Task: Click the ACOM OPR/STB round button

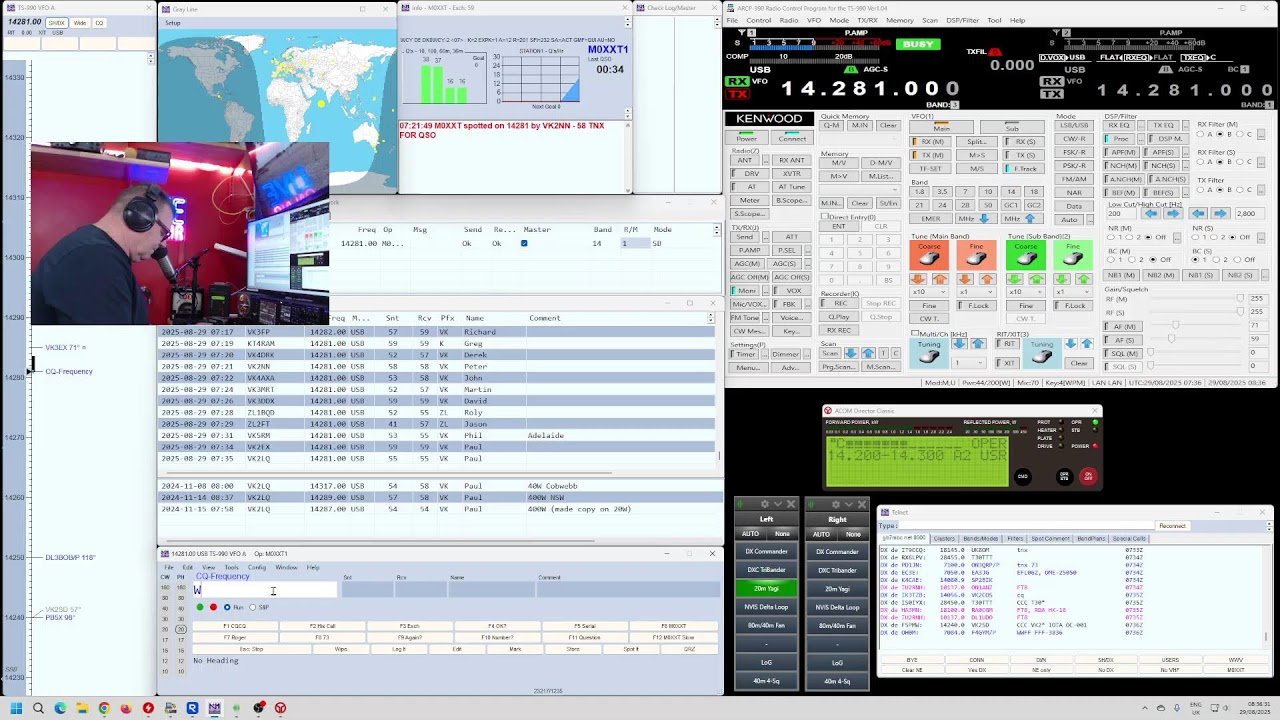Action: coord(1064,477)
